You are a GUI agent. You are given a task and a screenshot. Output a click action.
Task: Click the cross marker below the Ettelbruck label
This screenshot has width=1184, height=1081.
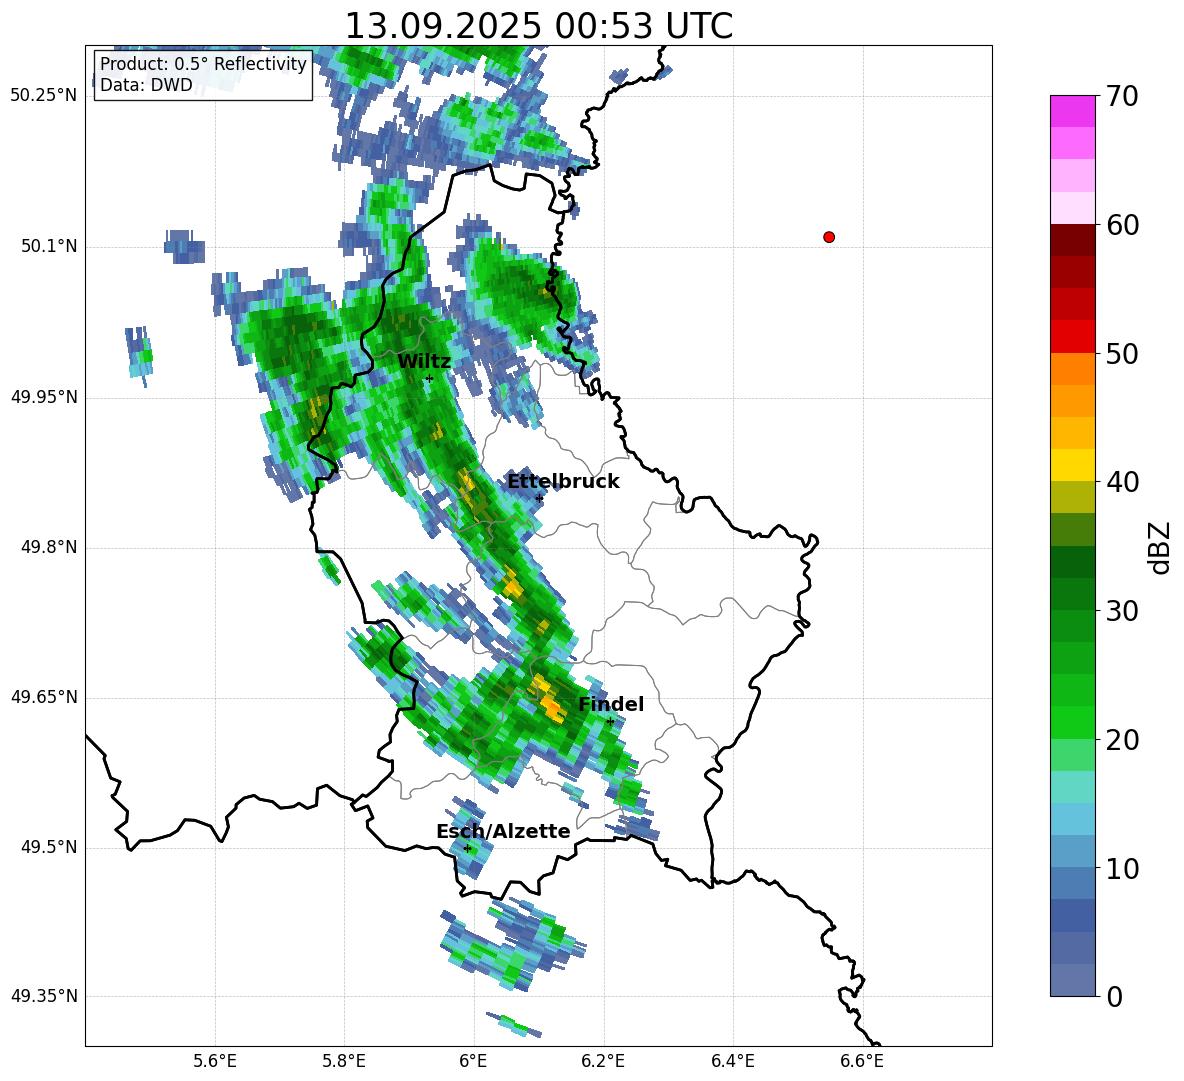click(x=539, y=498)
